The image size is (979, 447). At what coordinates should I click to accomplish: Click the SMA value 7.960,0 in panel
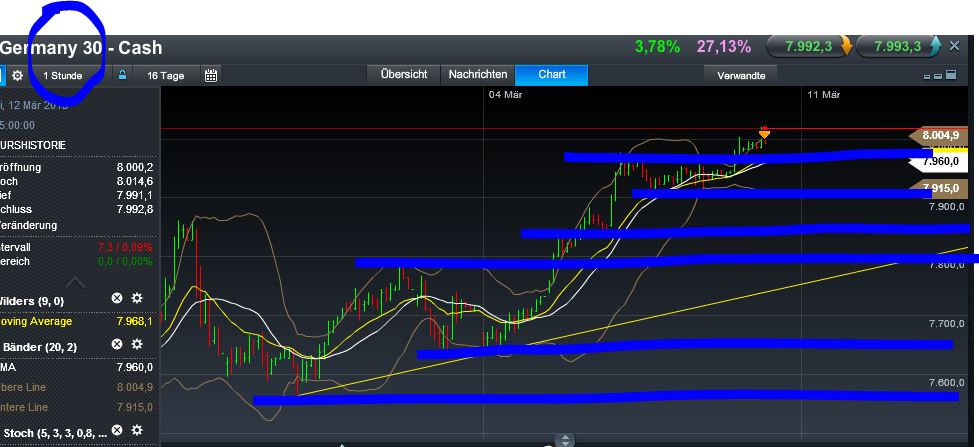[x=134, y=367]
